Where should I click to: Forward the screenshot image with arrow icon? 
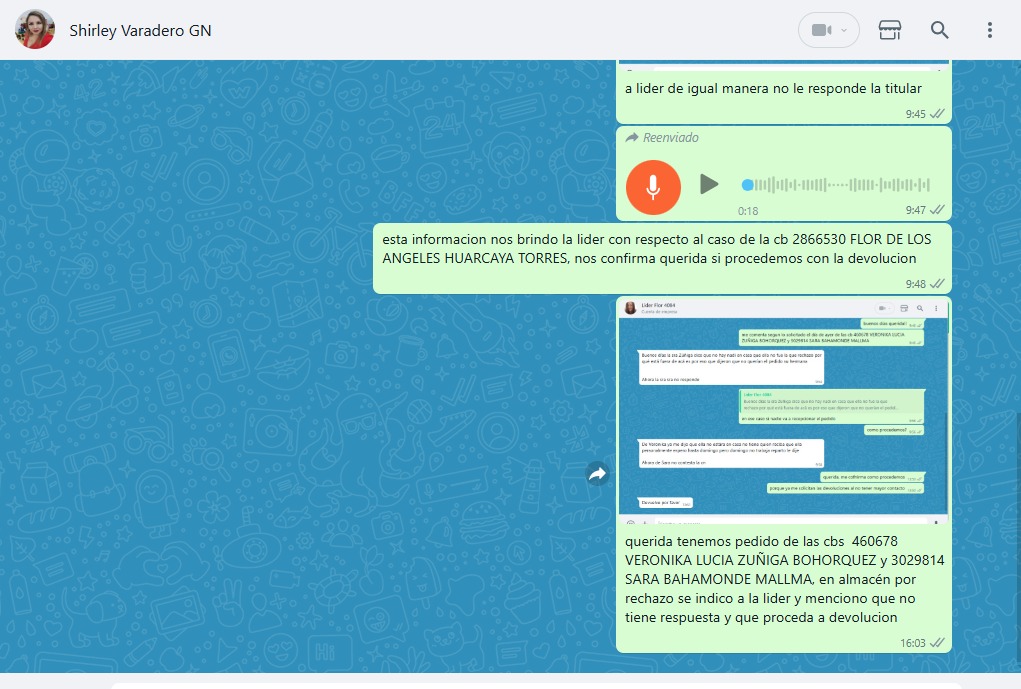[598, 474]
